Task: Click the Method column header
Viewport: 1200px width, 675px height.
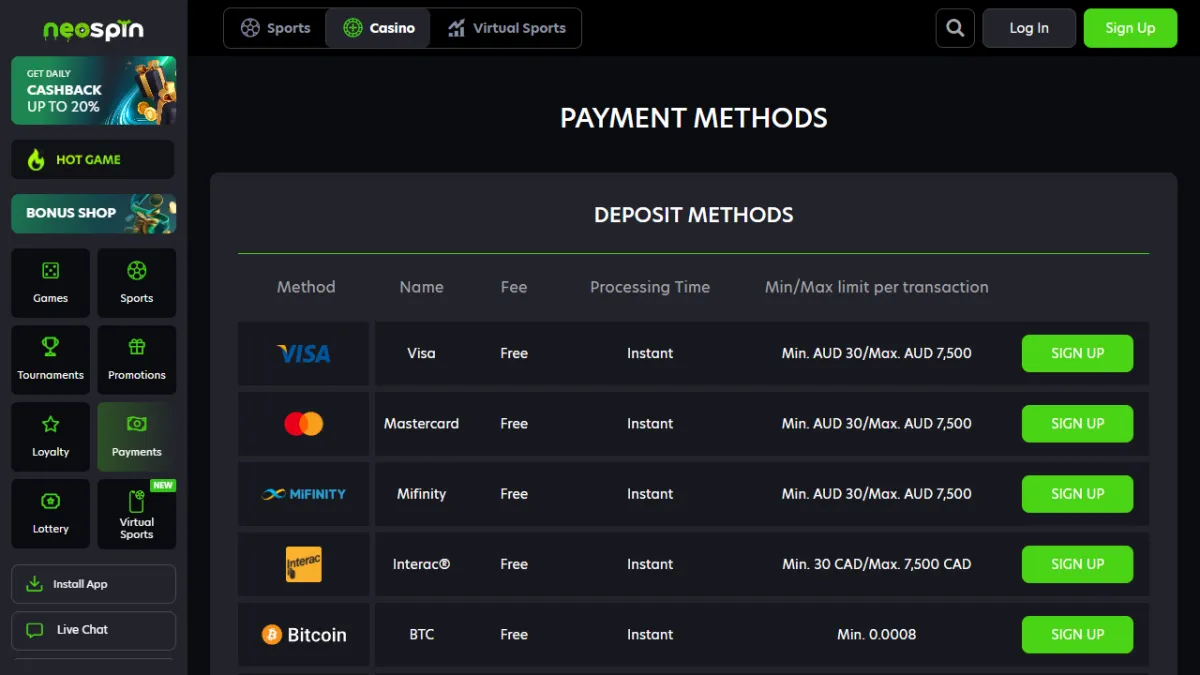Action: 306,287
